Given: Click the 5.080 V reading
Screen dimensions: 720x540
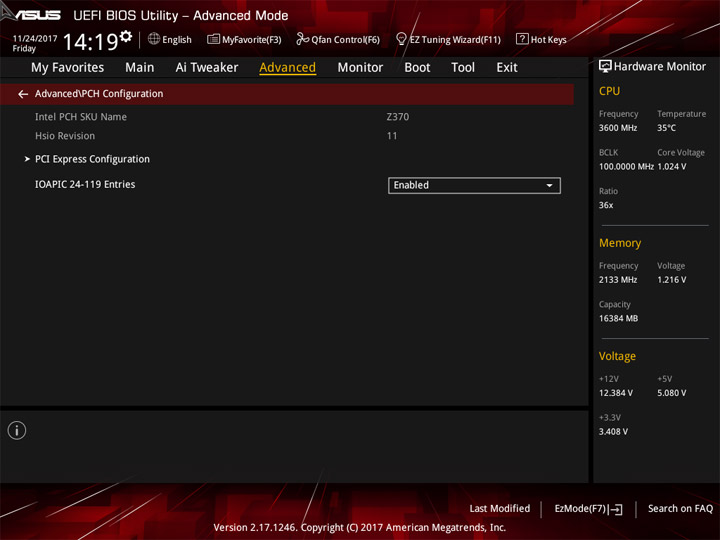Looking at the screenshot, I should [x=672, y=393].
